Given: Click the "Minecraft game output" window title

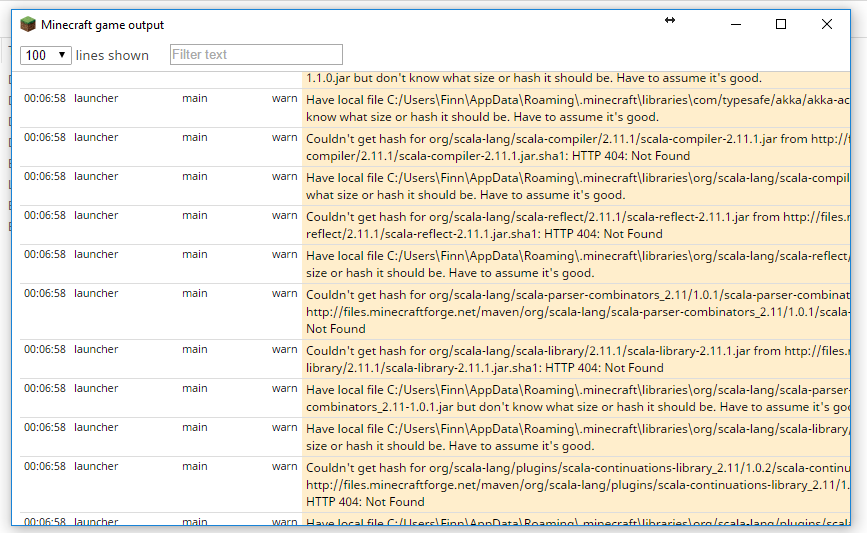Looking at the screenshot, I should pos(102,24).
